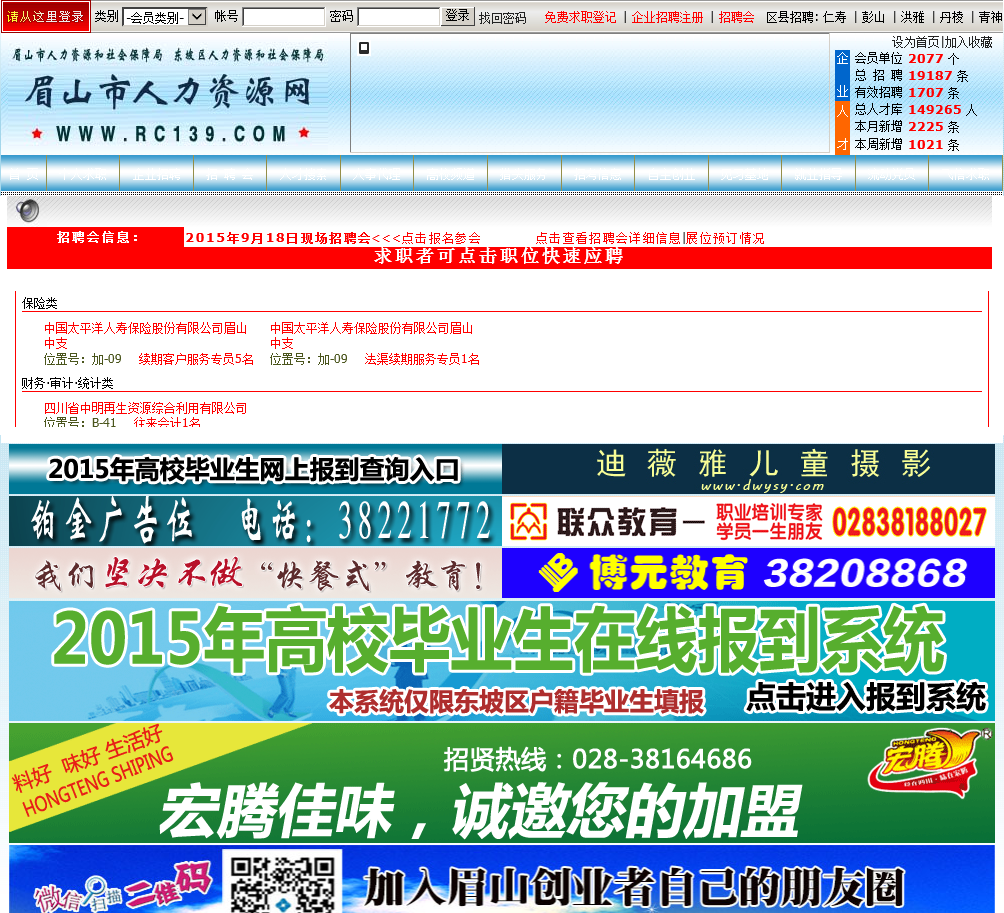Click 加入收藏 link

pyautogui.click(x=968, y=42)
